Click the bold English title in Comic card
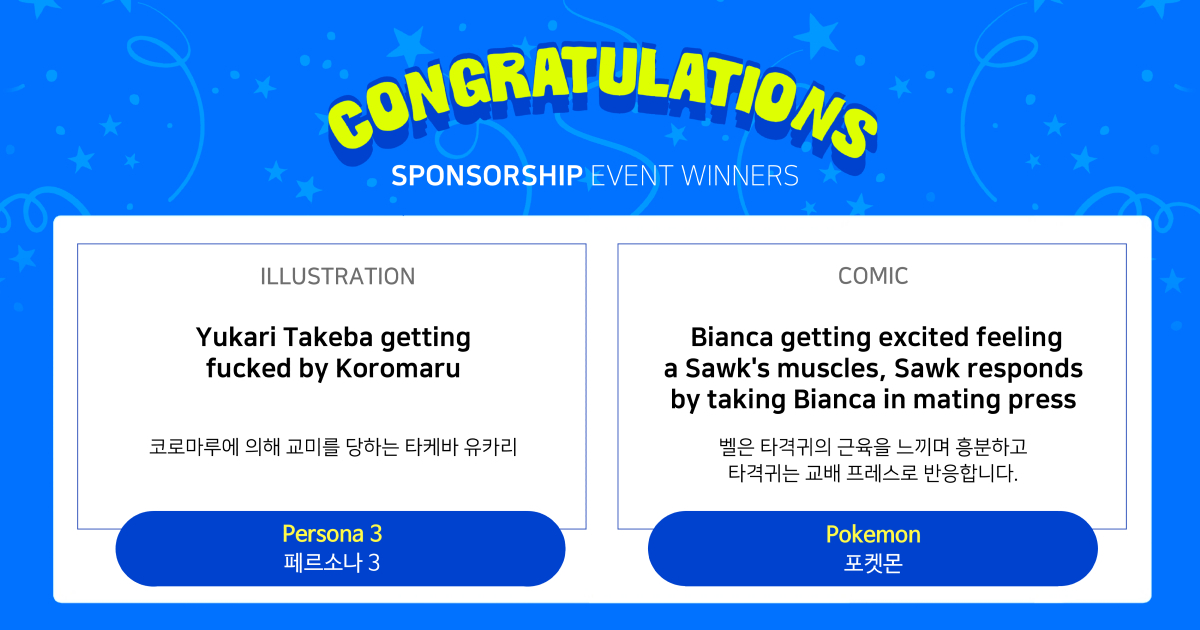The height and width of the screenshot is (630, 1200). click(873, 368)
